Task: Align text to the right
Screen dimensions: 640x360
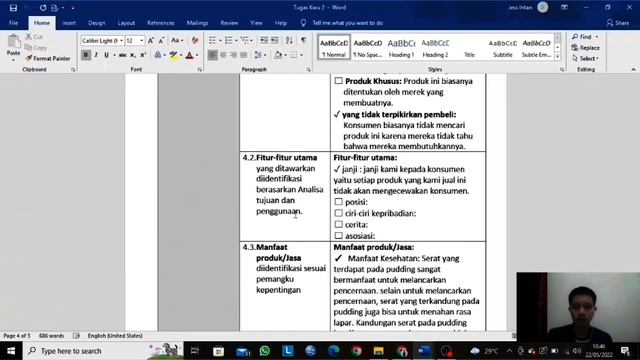Action: 233,55
